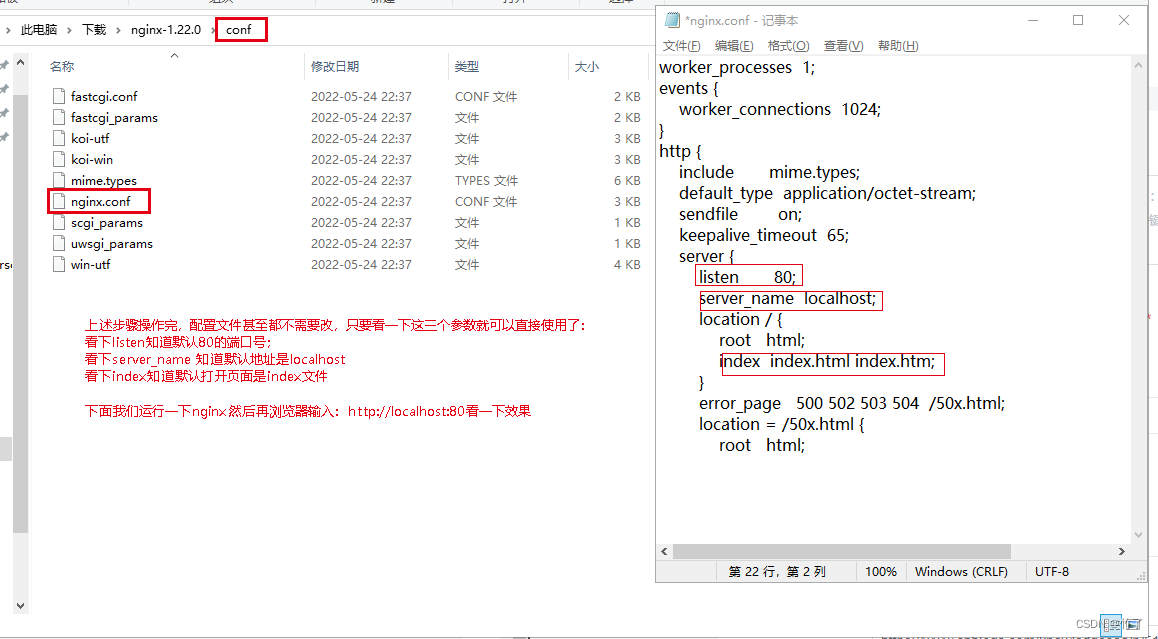Select the koi-win file icon
The height and width of the screenshot is (639, 1158).
[59, 159]
